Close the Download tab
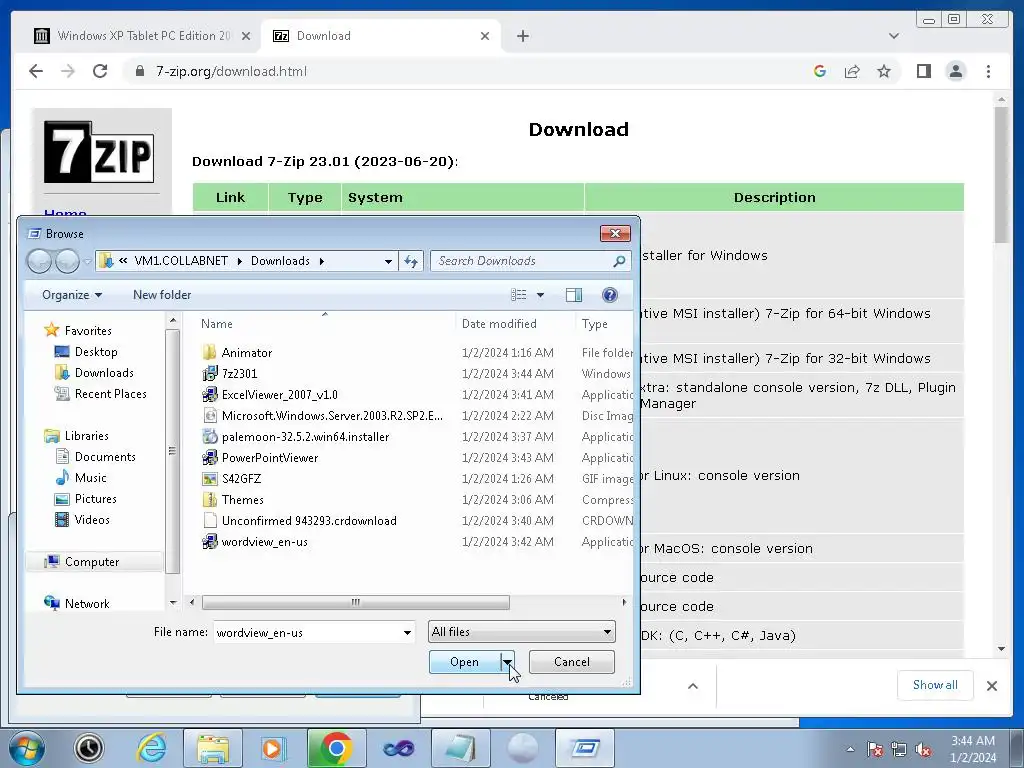 [485, 36]
